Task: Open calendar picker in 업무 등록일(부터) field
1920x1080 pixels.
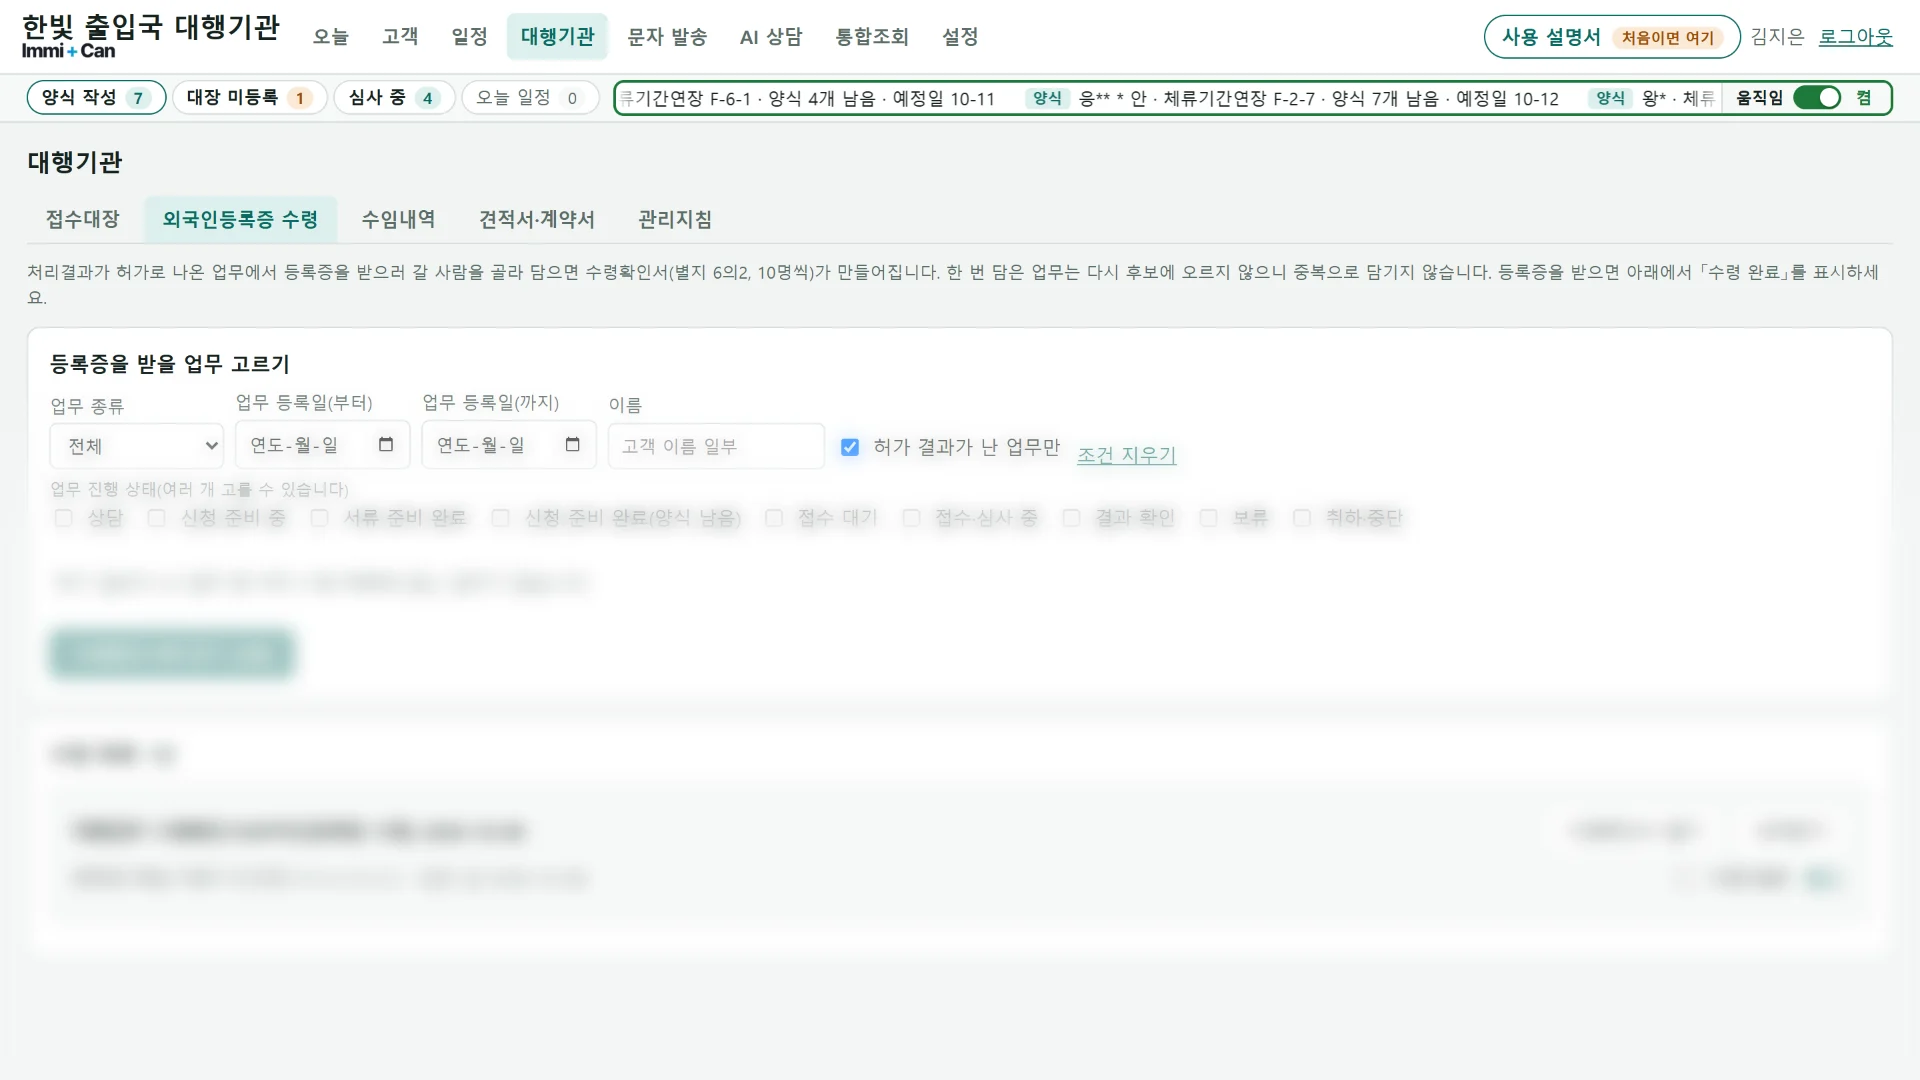Action: (x=386, y=445)
